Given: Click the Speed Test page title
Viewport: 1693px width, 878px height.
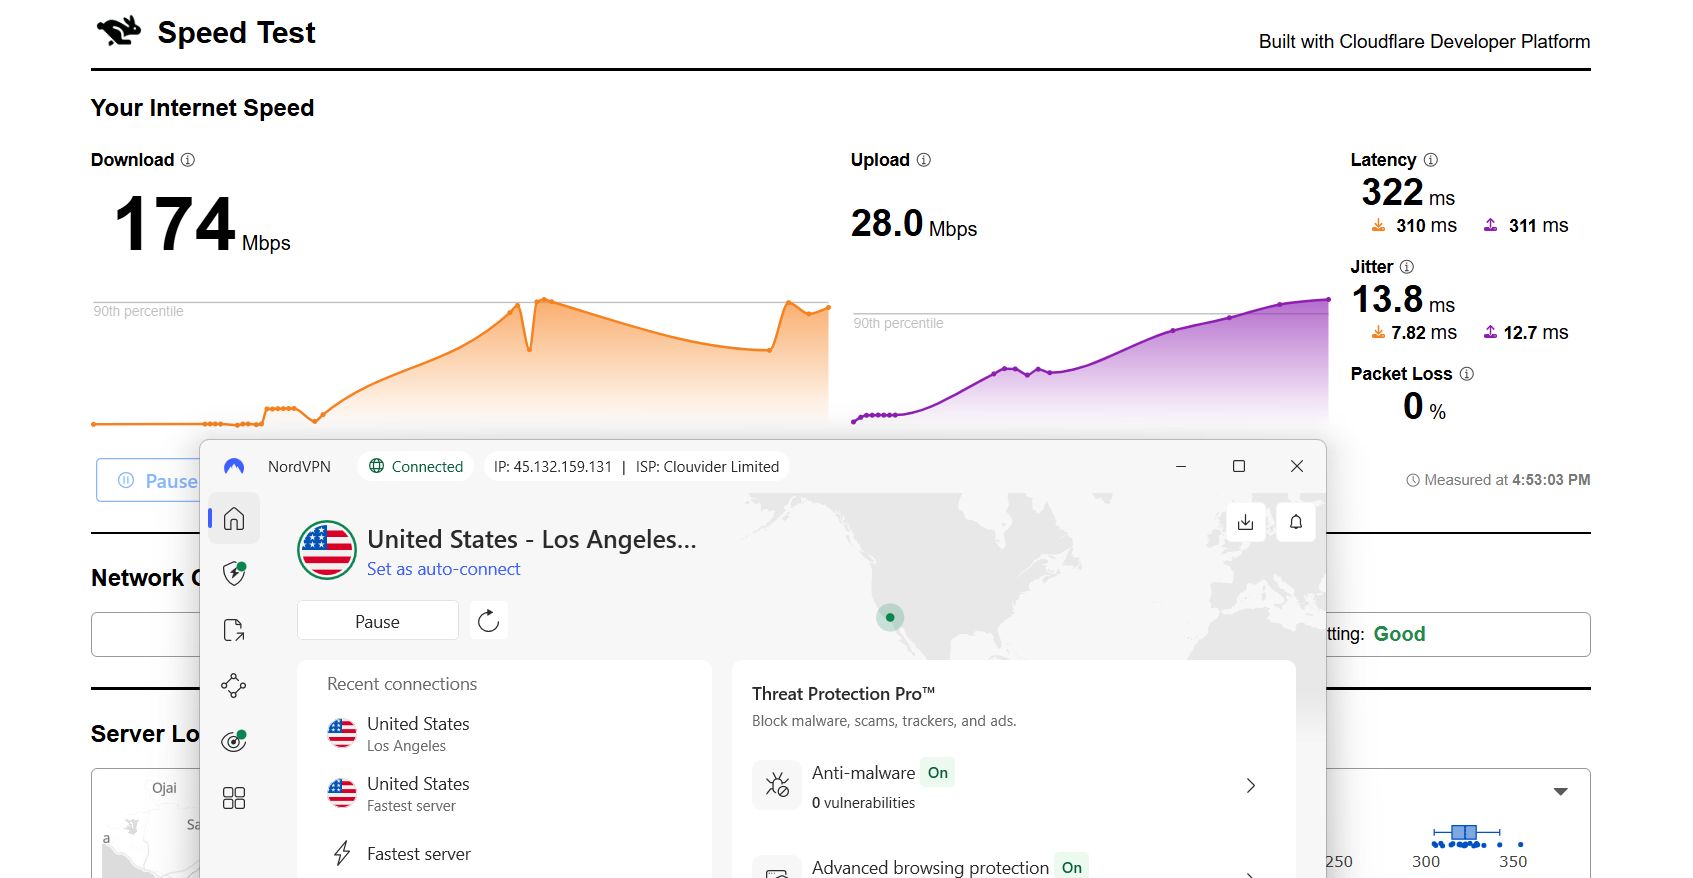Looking at the screenshot, I should point(236,33).
